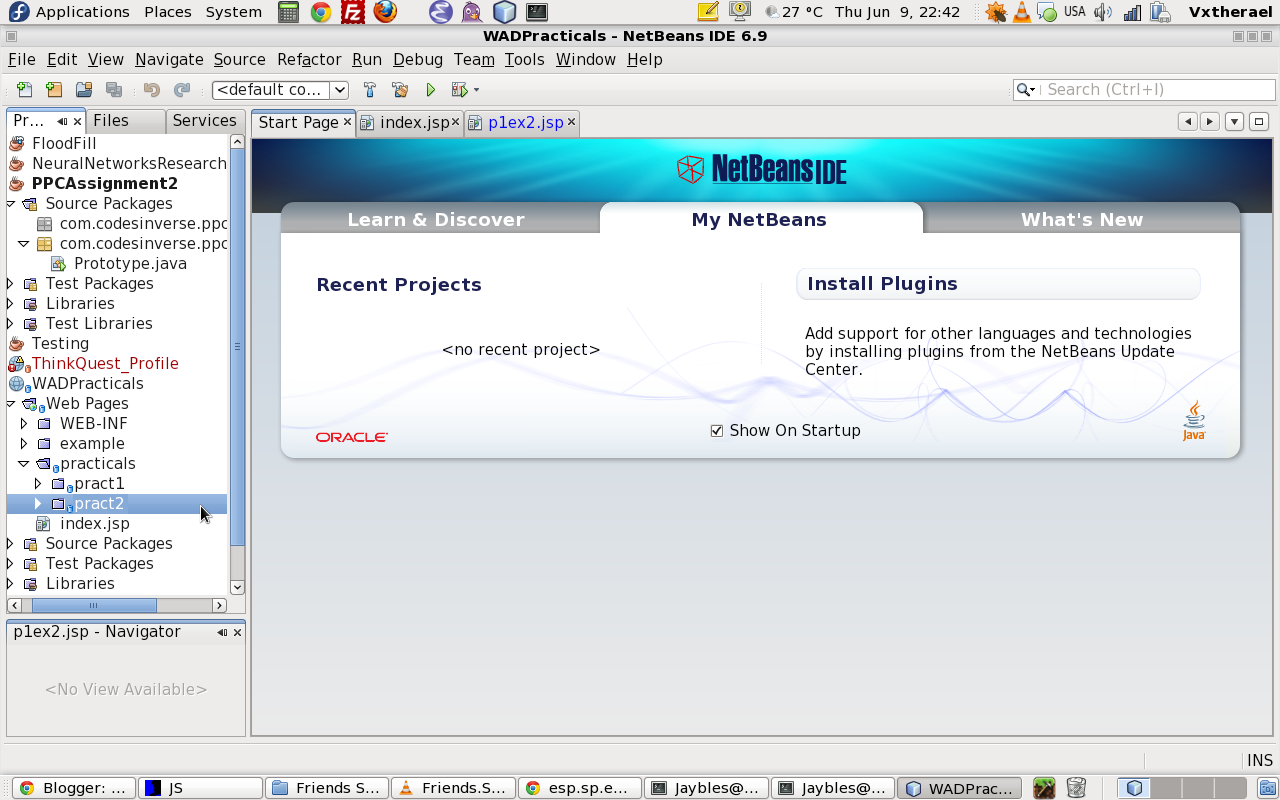Image resolution: width=1280 pixels, height=800 pixels.
Task: Open the Navigate menu
Action: tap(169, 60)
